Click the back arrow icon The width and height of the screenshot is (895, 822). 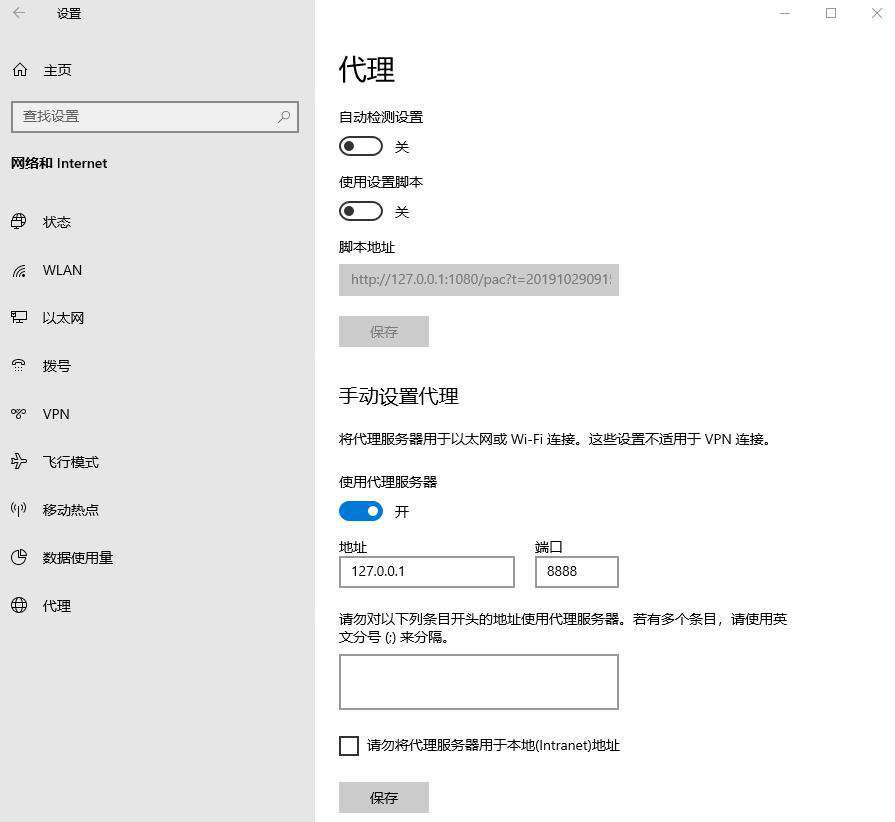tap(19, 13)
